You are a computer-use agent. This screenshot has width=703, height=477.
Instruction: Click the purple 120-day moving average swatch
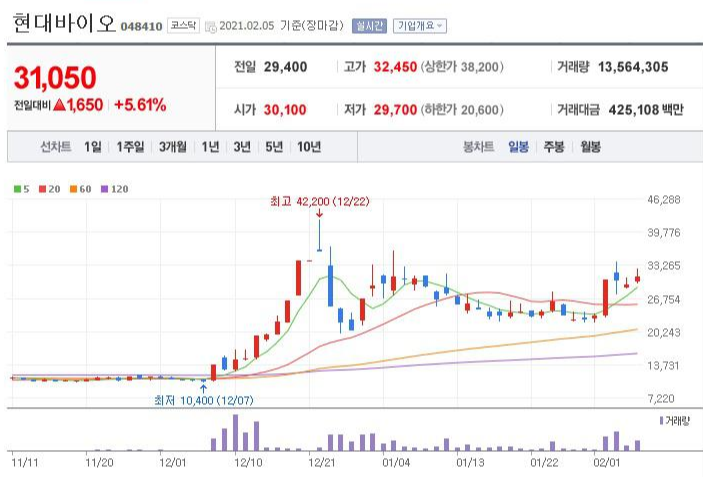click(x=104, y=189)
